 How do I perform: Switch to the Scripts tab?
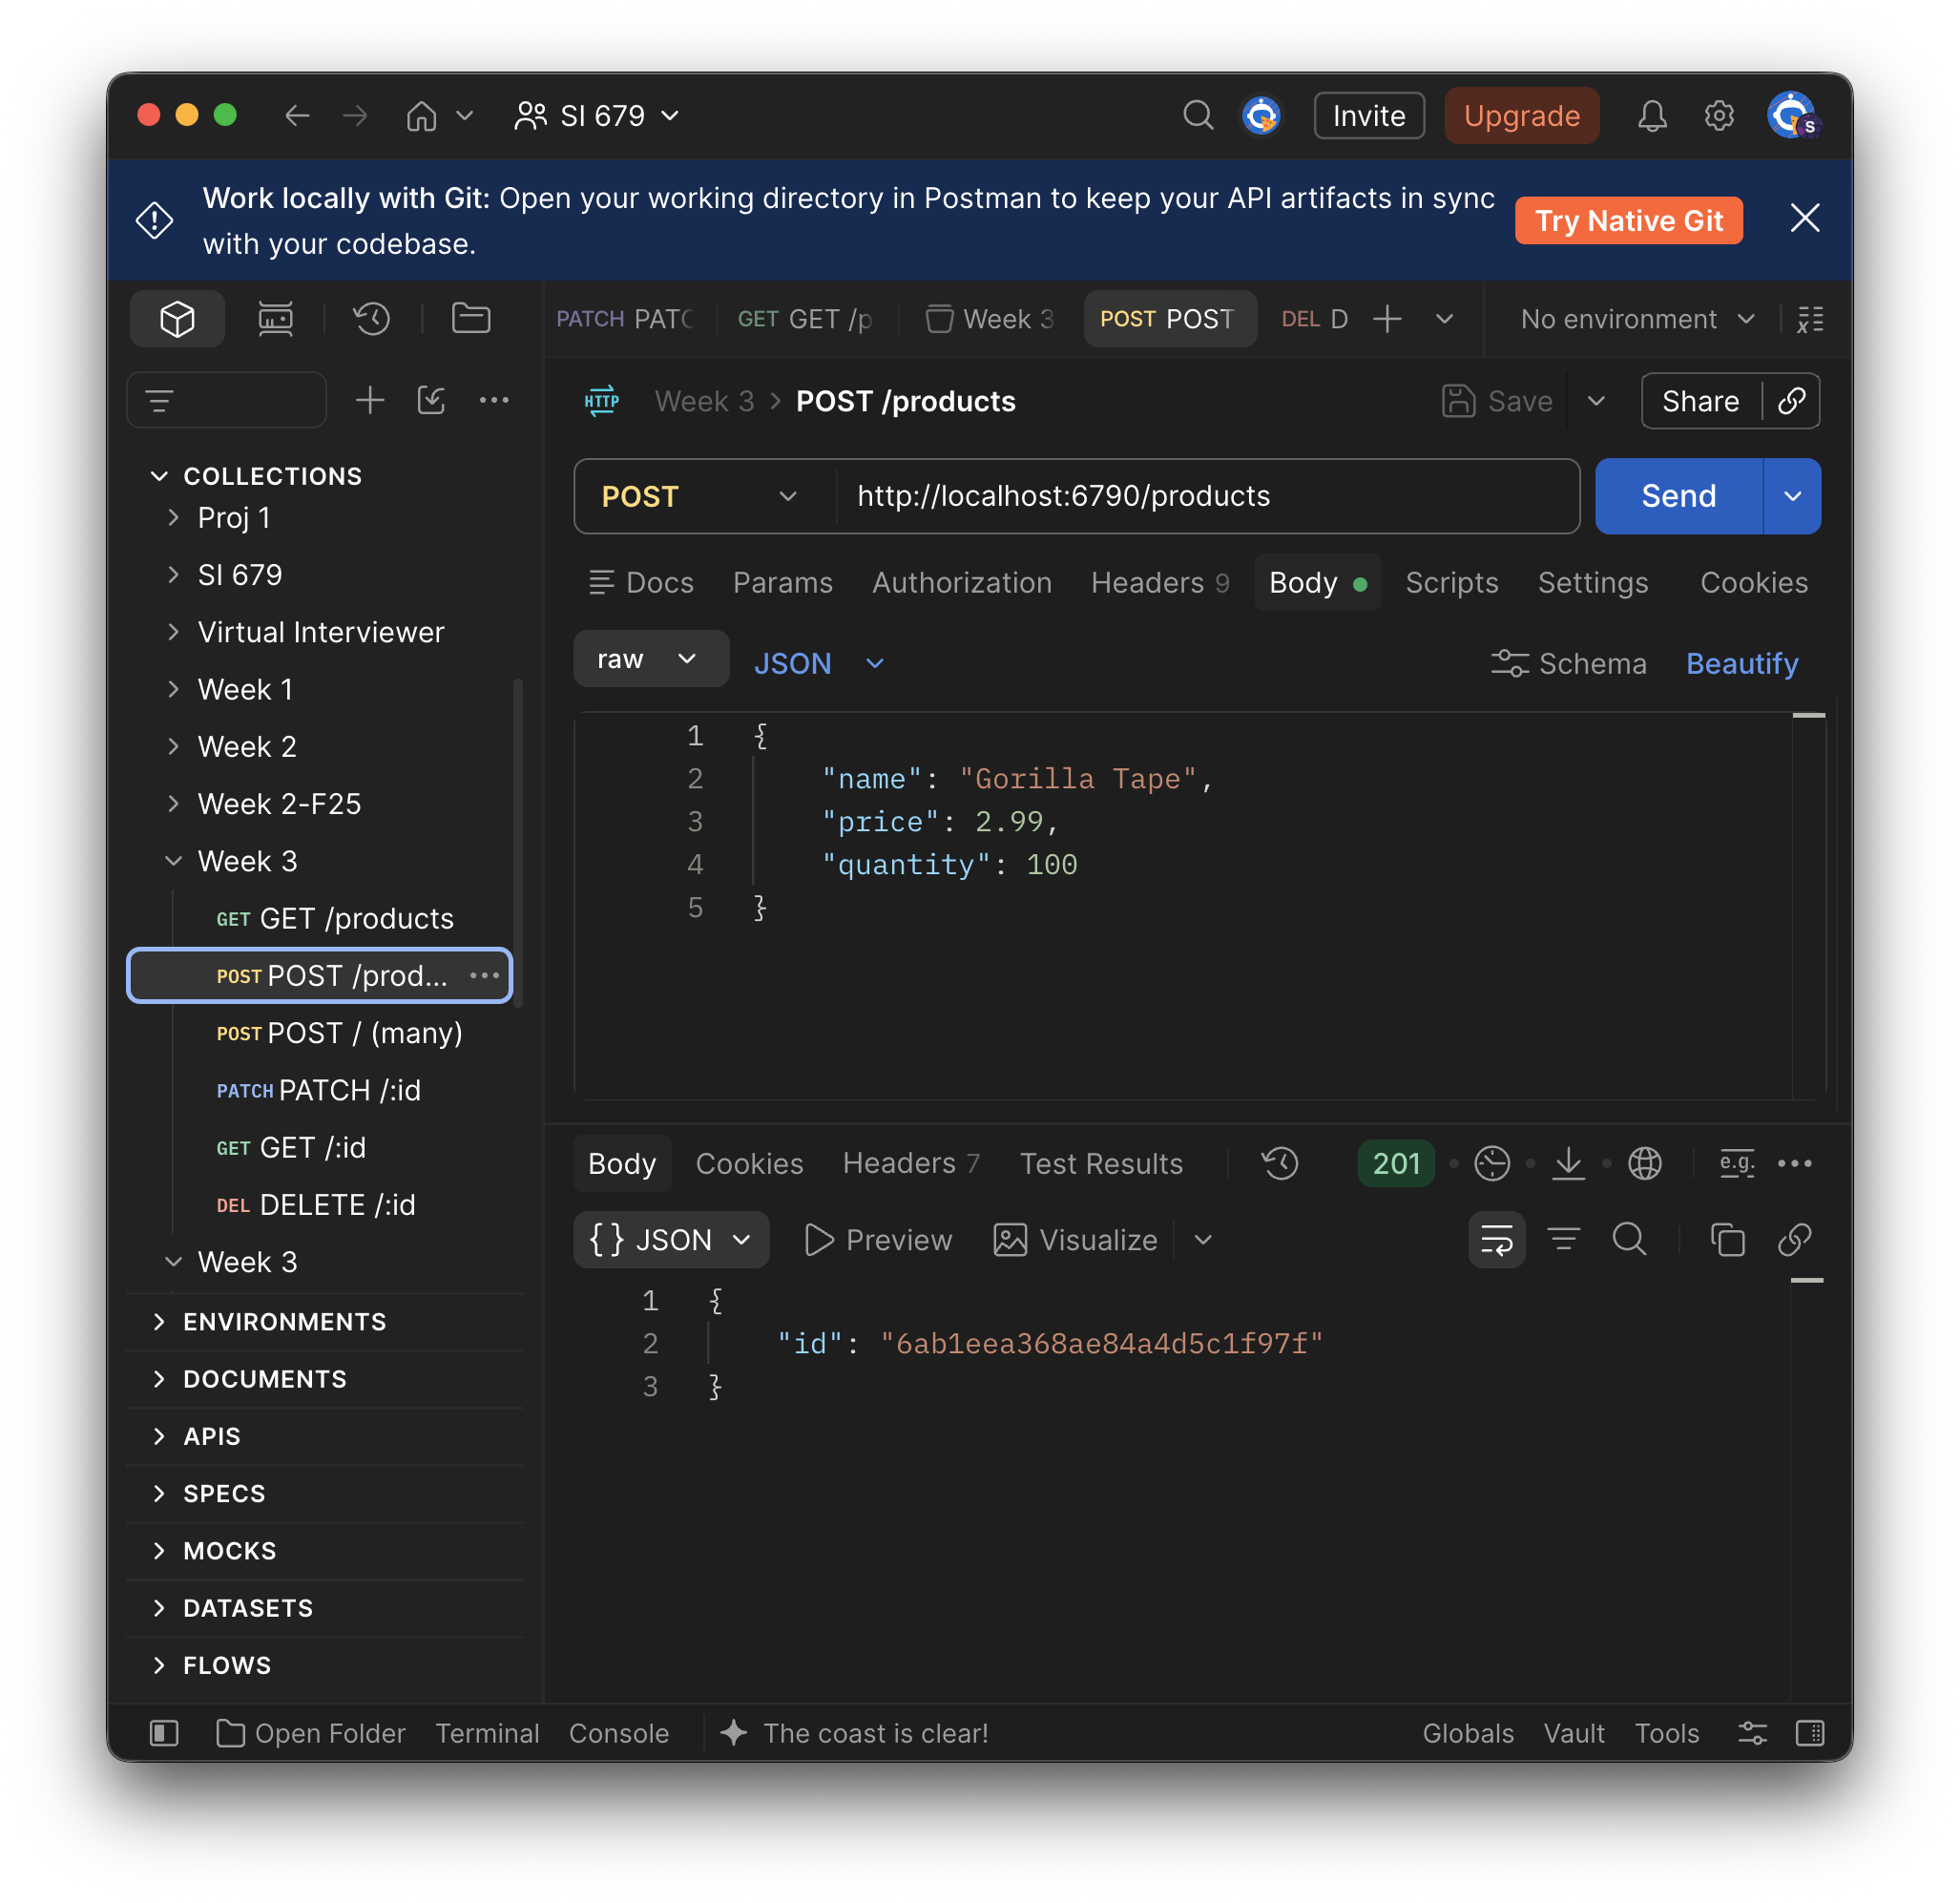[1451, 582]
